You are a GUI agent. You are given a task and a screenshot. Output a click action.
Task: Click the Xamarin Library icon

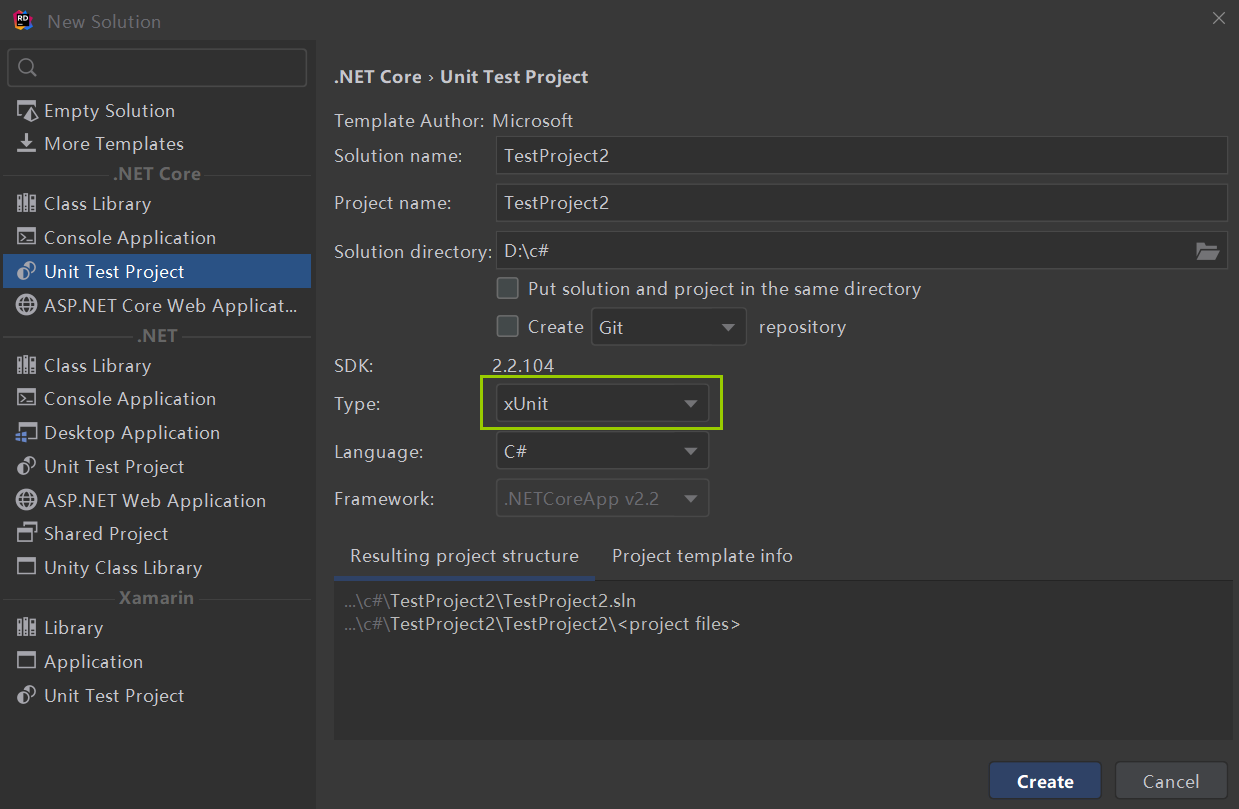[x=27, y=628]
